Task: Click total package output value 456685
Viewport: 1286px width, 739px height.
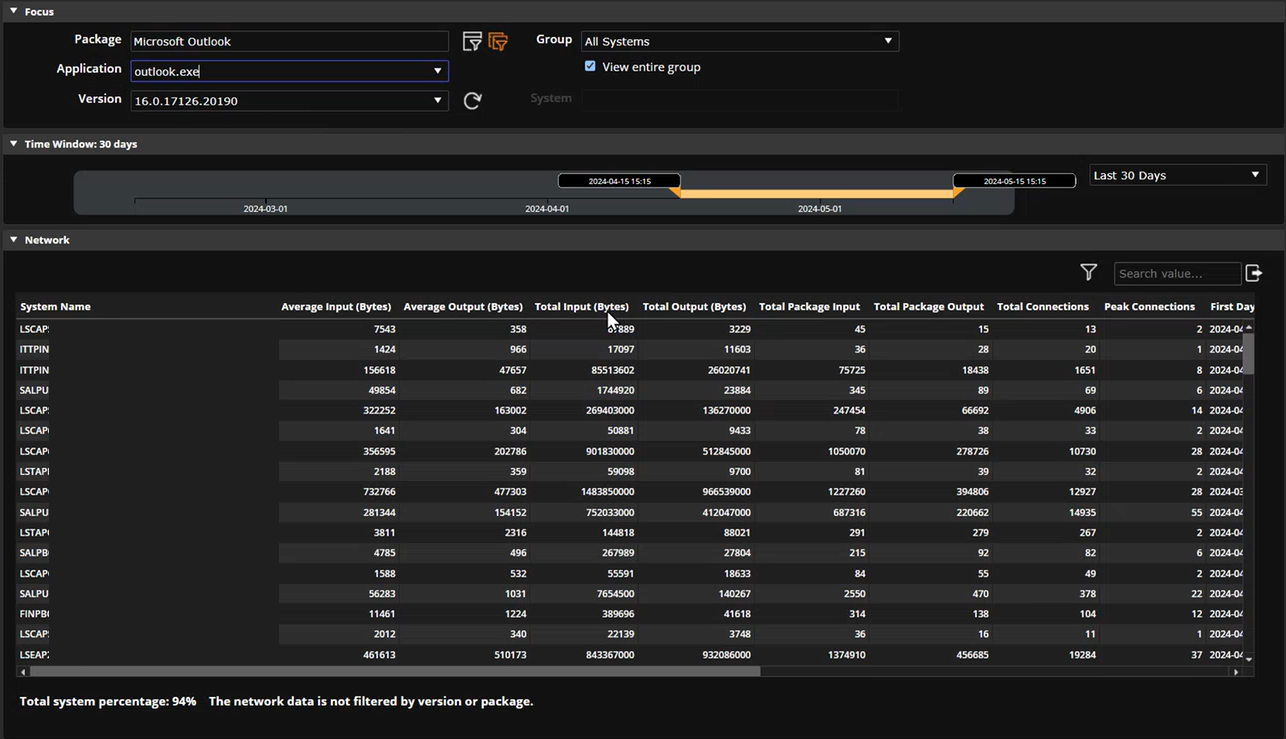Action: pos(971,655)
